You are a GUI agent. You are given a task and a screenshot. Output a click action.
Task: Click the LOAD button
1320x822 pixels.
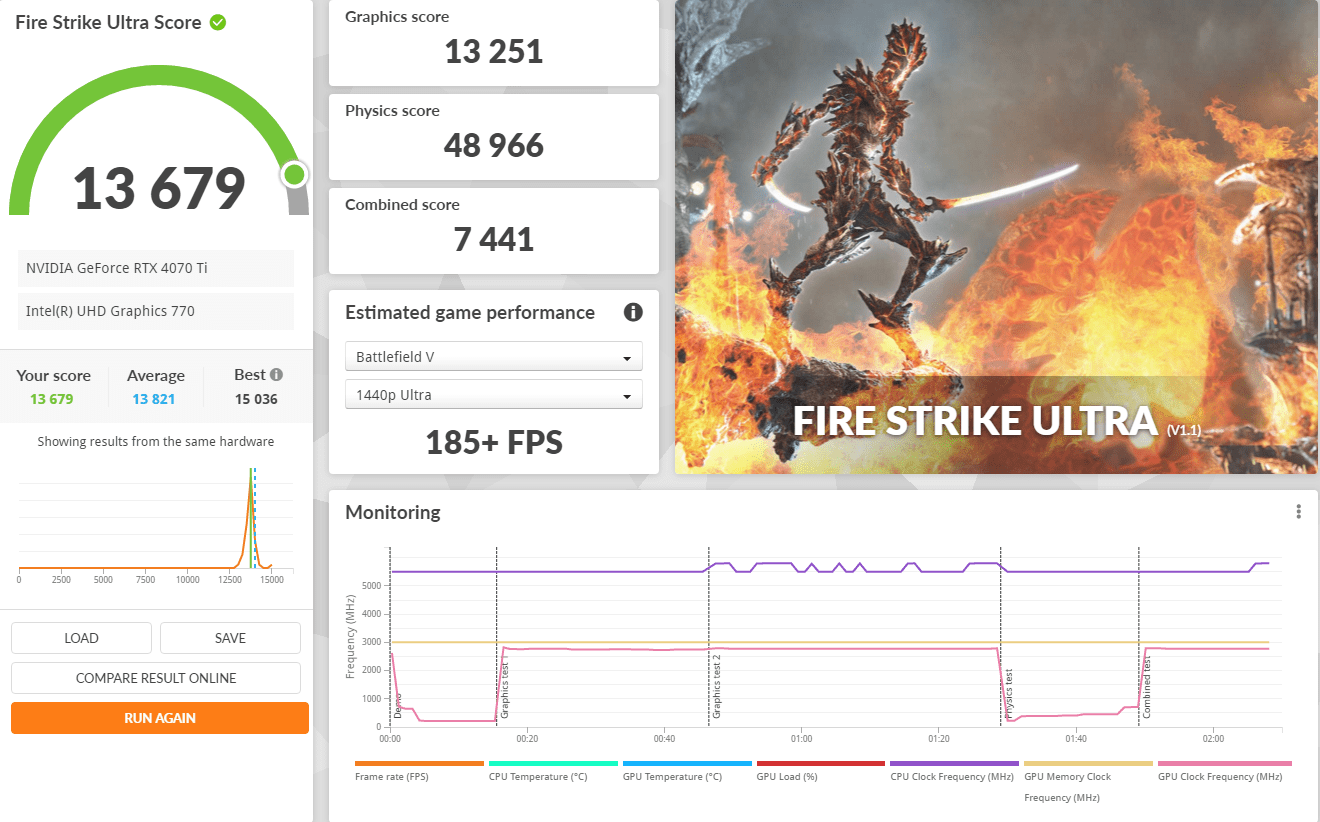pyautogui.click(x=81, y=638)
